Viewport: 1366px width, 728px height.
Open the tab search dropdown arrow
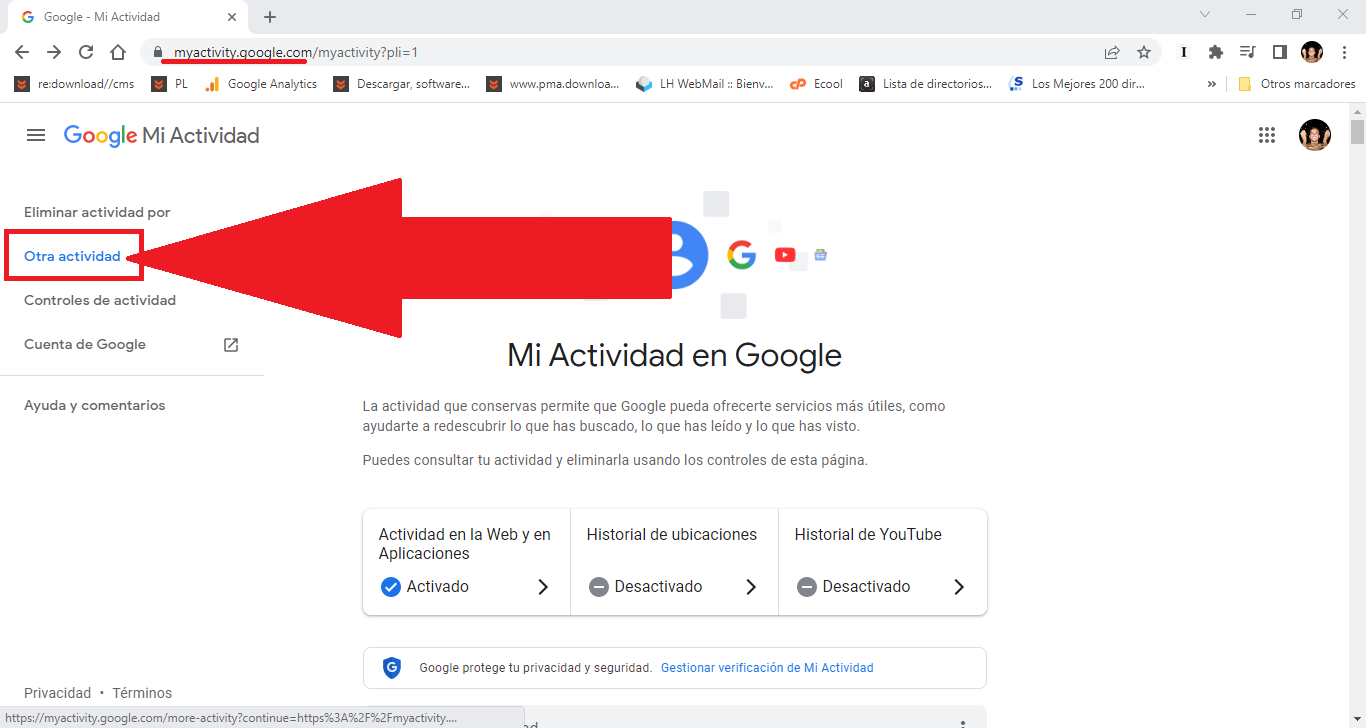pyautogui.click(x=1205, y=15)
